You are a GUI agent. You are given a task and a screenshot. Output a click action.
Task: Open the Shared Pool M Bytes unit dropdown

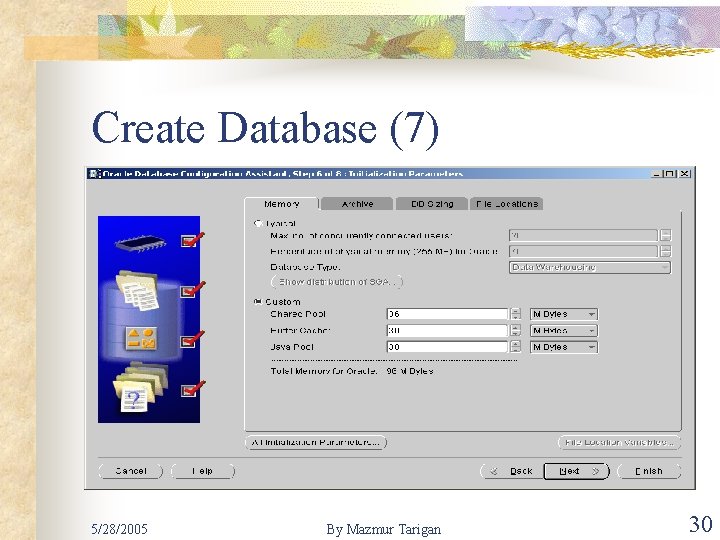(x=564, y=314)
